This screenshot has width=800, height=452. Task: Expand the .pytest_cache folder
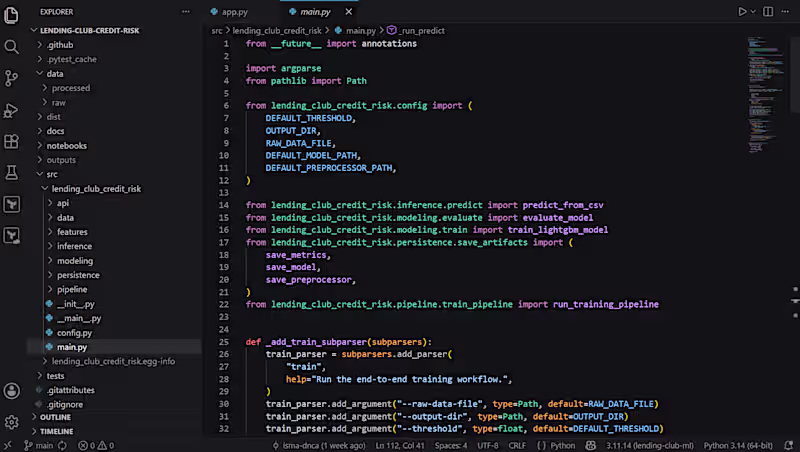click(71, 59)
